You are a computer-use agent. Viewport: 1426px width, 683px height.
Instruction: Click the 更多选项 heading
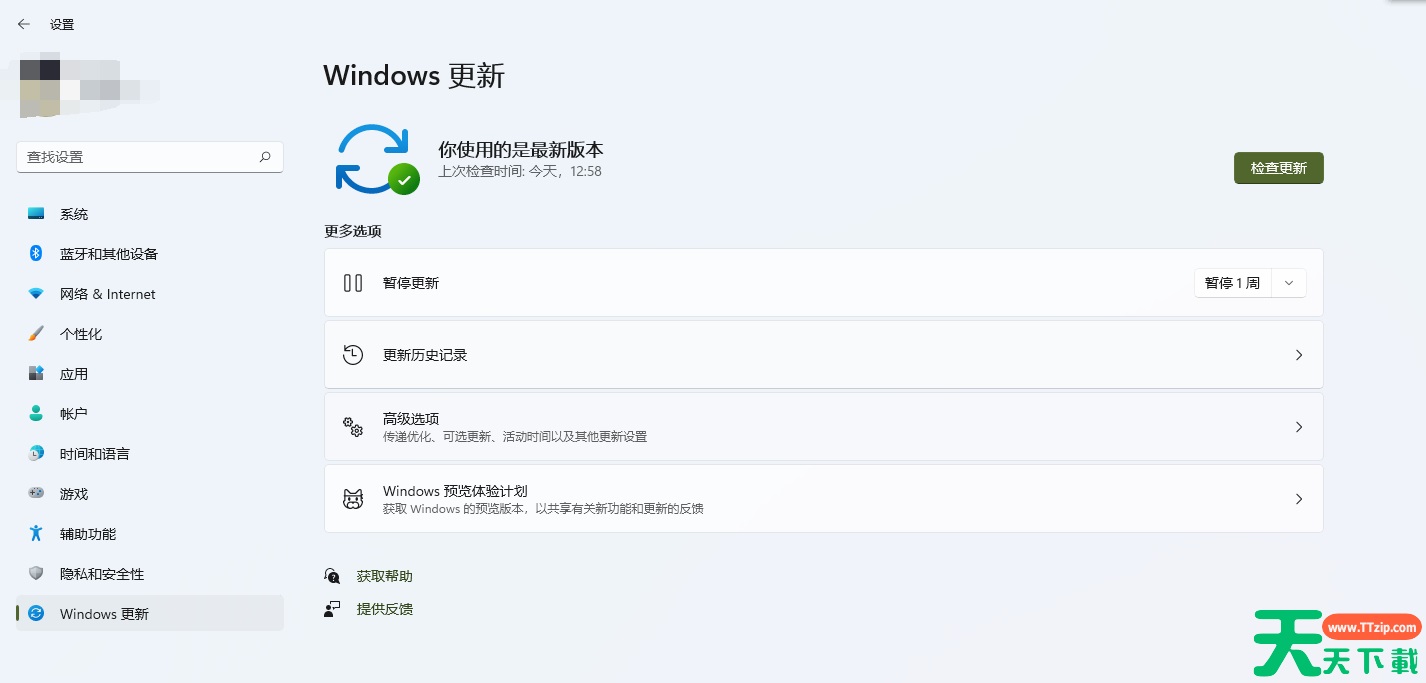[x=353, y=231]
